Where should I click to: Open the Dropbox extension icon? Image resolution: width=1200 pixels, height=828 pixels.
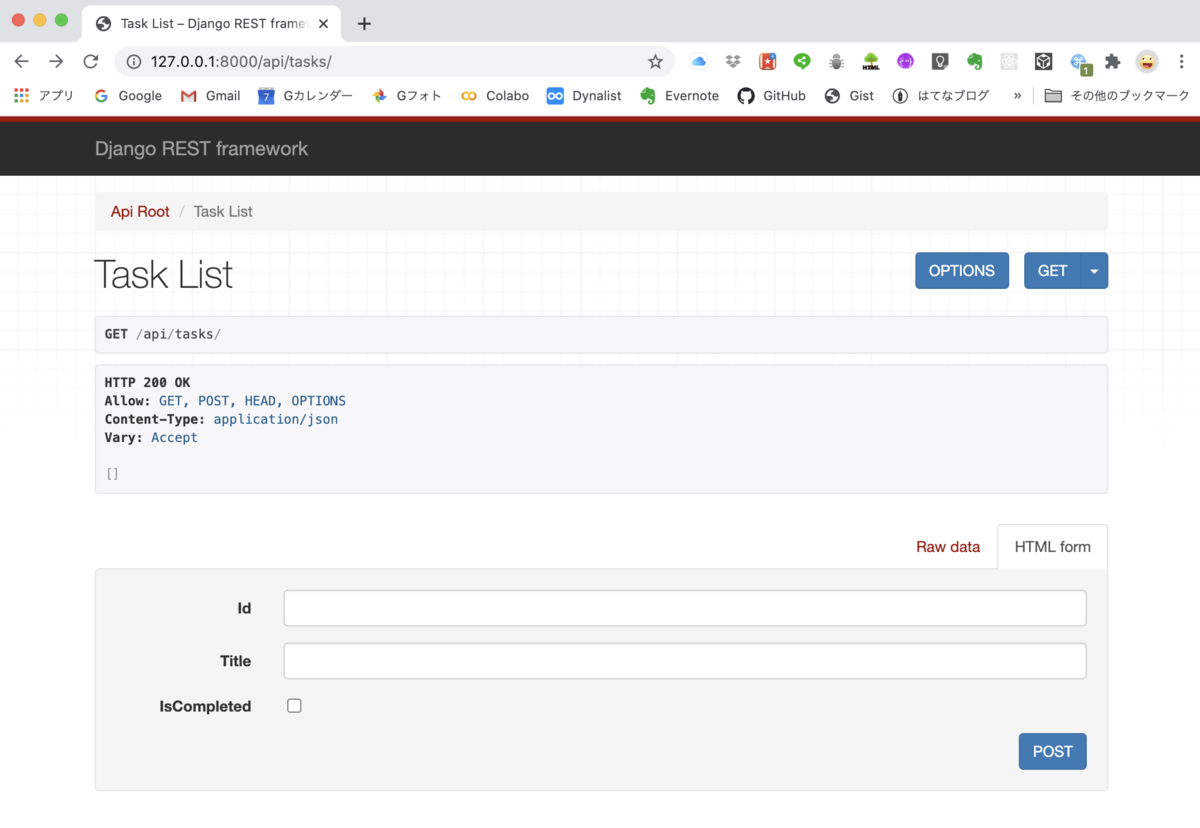point(733,61)
